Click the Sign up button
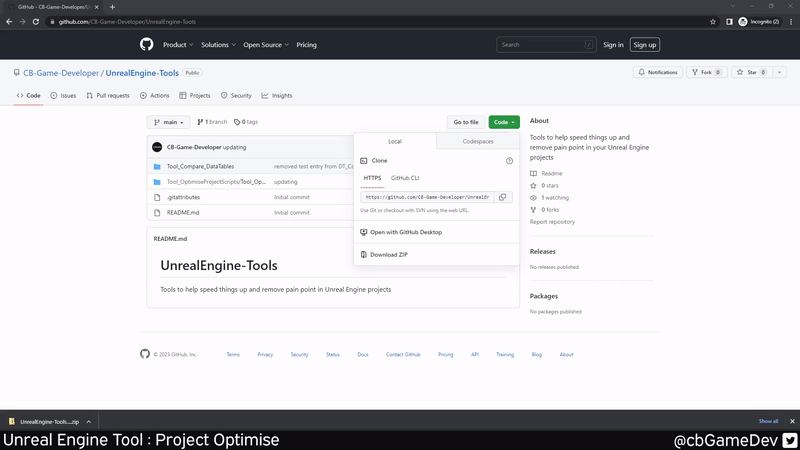The image size is (800, 450). [645, 45]
